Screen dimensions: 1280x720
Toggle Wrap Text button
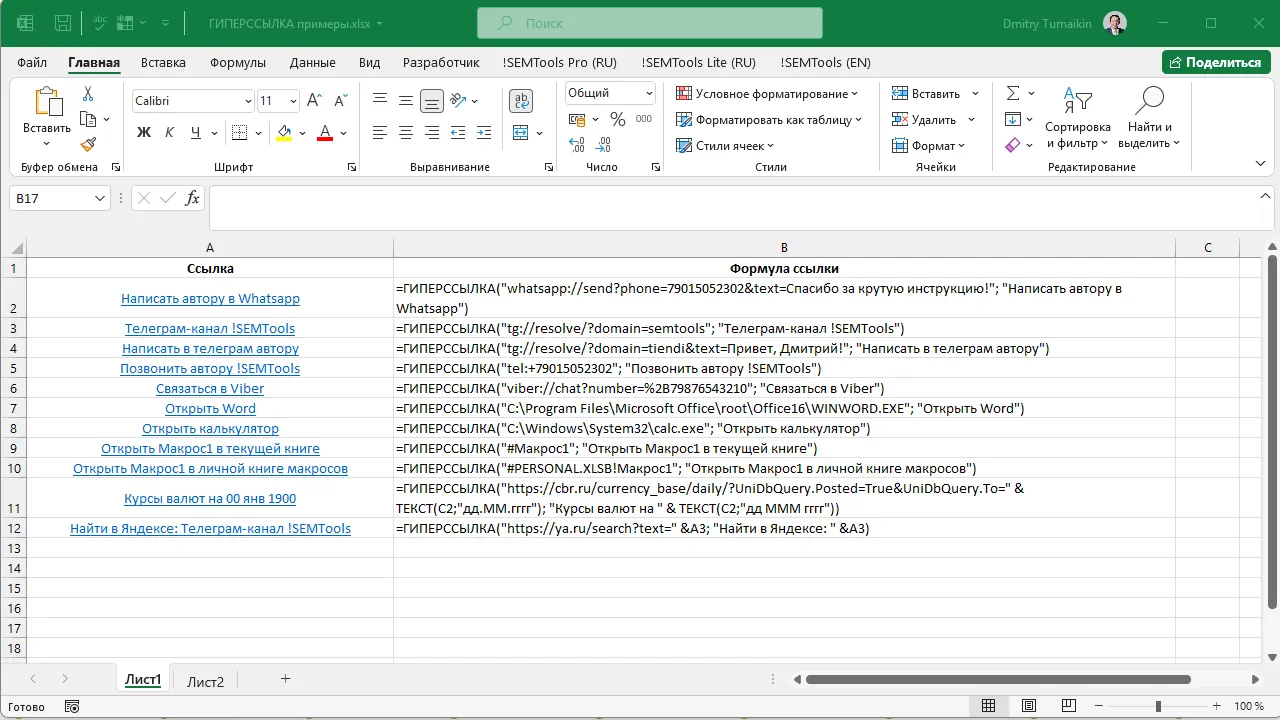point(521,101)
